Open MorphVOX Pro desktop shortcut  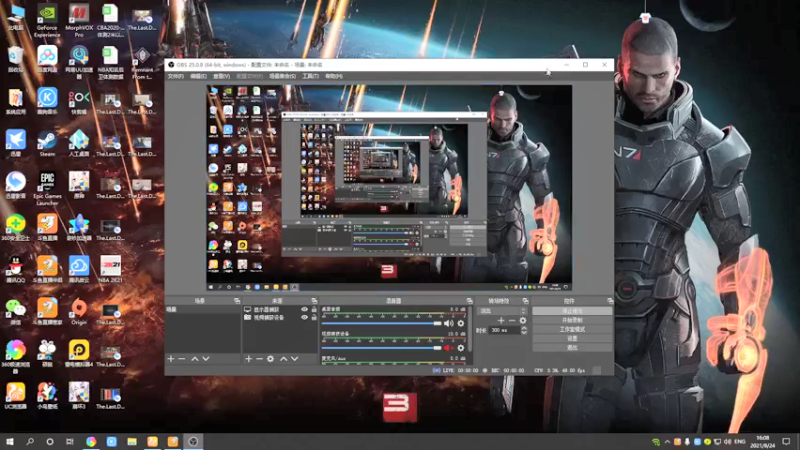coord(79,21)
